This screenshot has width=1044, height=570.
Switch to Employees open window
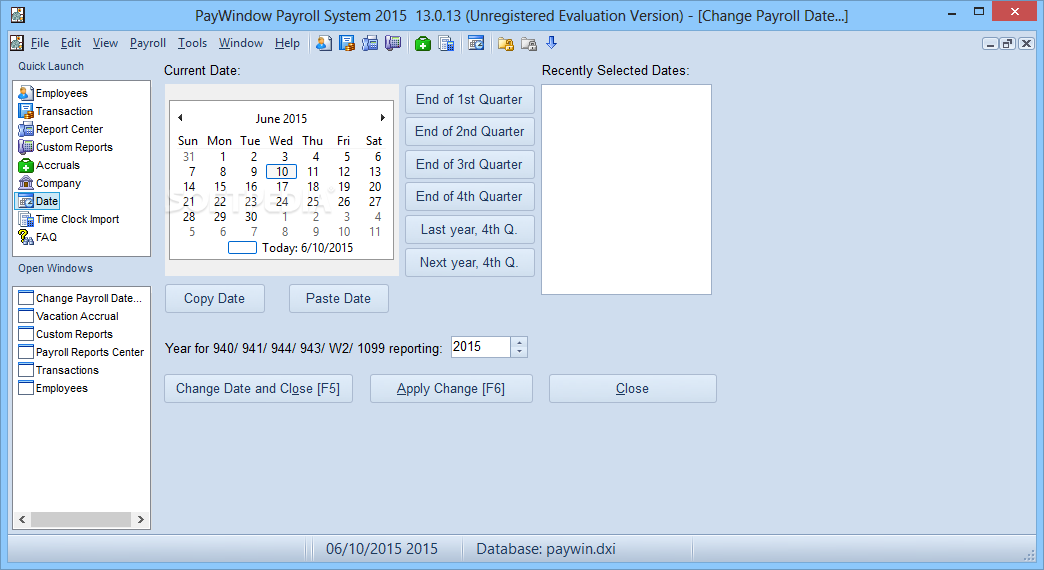[x=53, y=388]
